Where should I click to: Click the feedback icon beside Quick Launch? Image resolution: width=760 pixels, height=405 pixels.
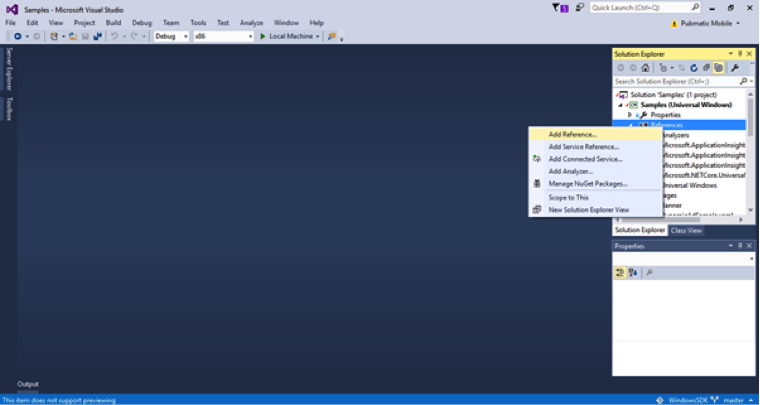pyautogui.click(x=580, y=7)
